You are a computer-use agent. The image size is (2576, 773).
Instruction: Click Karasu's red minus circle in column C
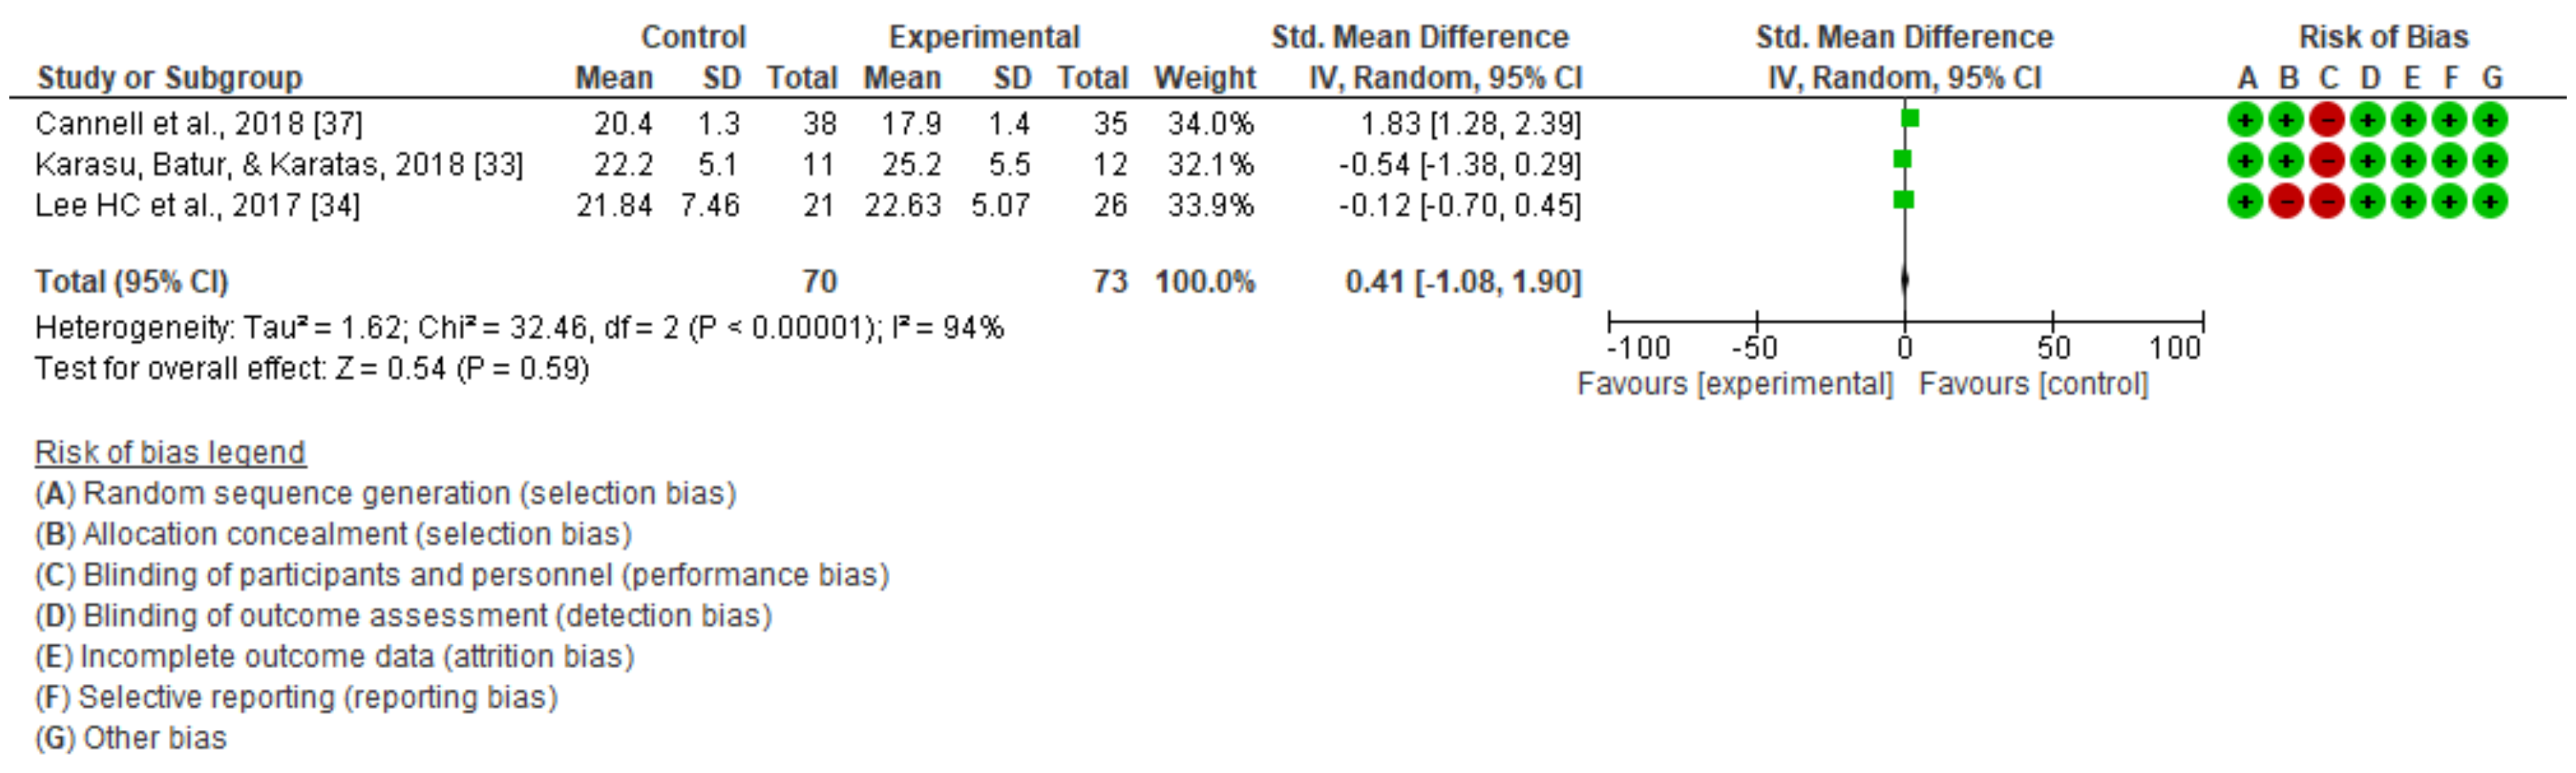pyautogui.click(x=2327, y=161)
